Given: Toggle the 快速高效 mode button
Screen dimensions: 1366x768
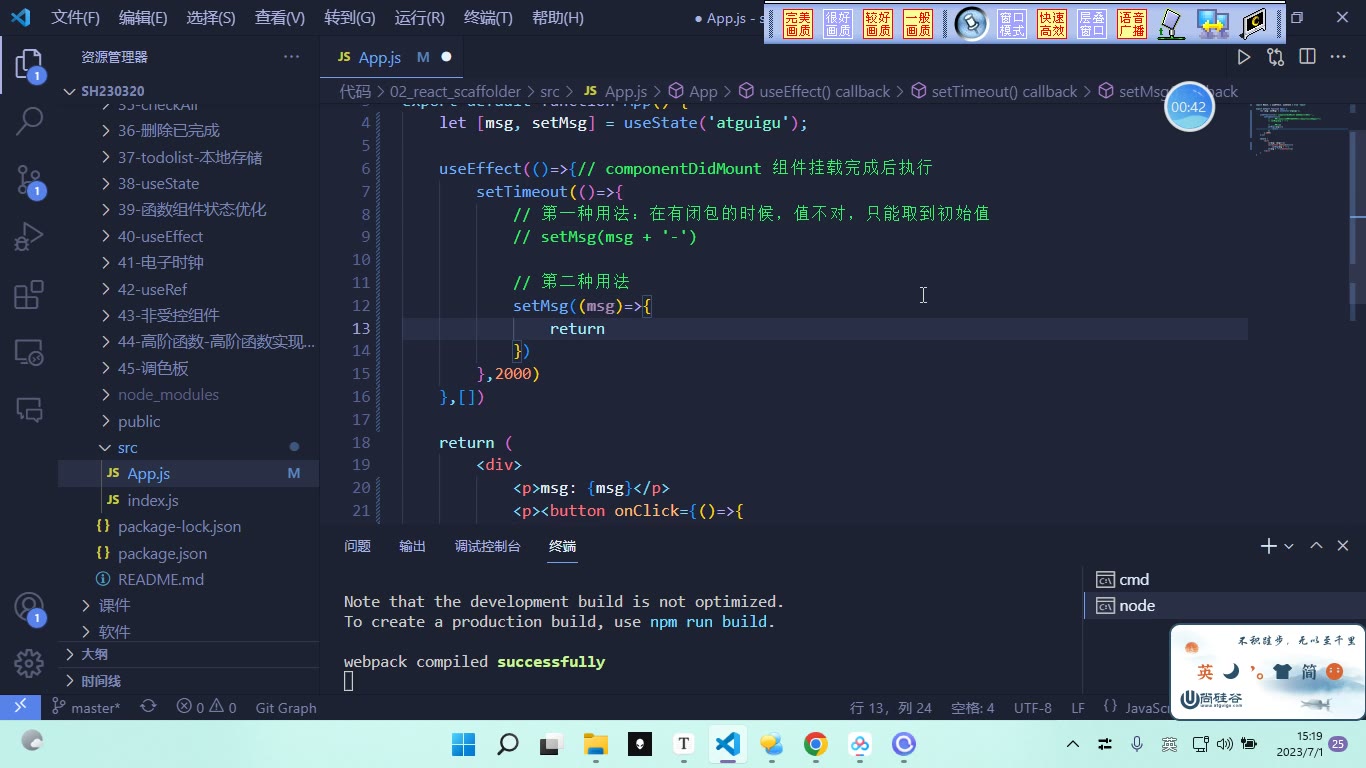Looking at the screenshot, I should (1052, 24).
